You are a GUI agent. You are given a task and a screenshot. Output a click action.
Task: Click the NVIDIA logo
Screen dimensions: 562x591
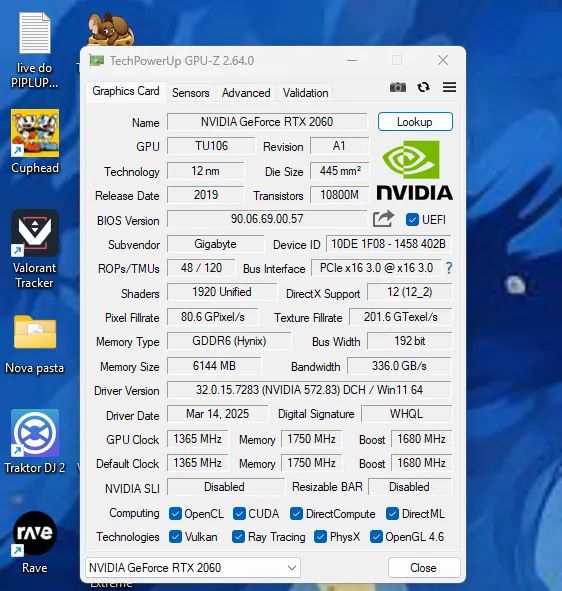click(415, 170)
